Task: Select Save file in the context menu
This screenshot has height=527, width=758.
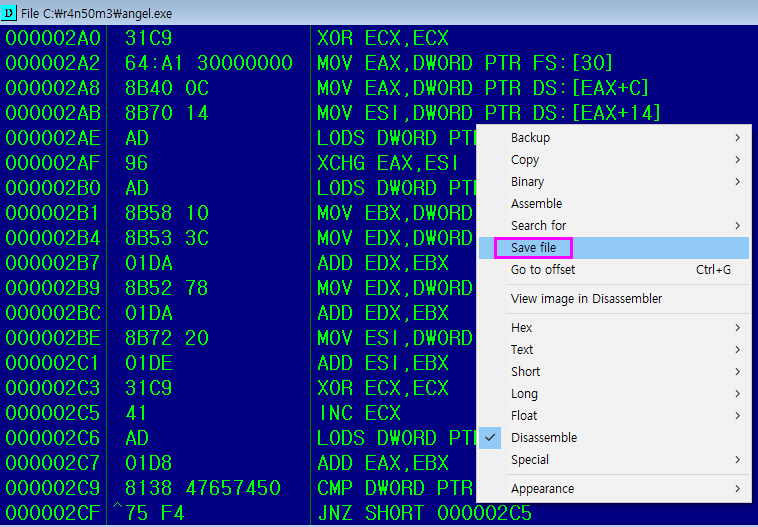Action: coord(613,248)
